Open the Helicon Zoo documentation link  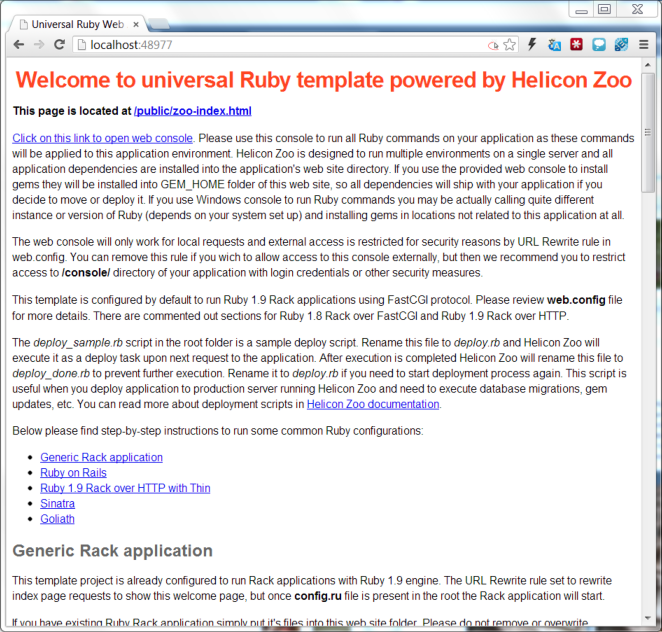(x=373, y=404)
